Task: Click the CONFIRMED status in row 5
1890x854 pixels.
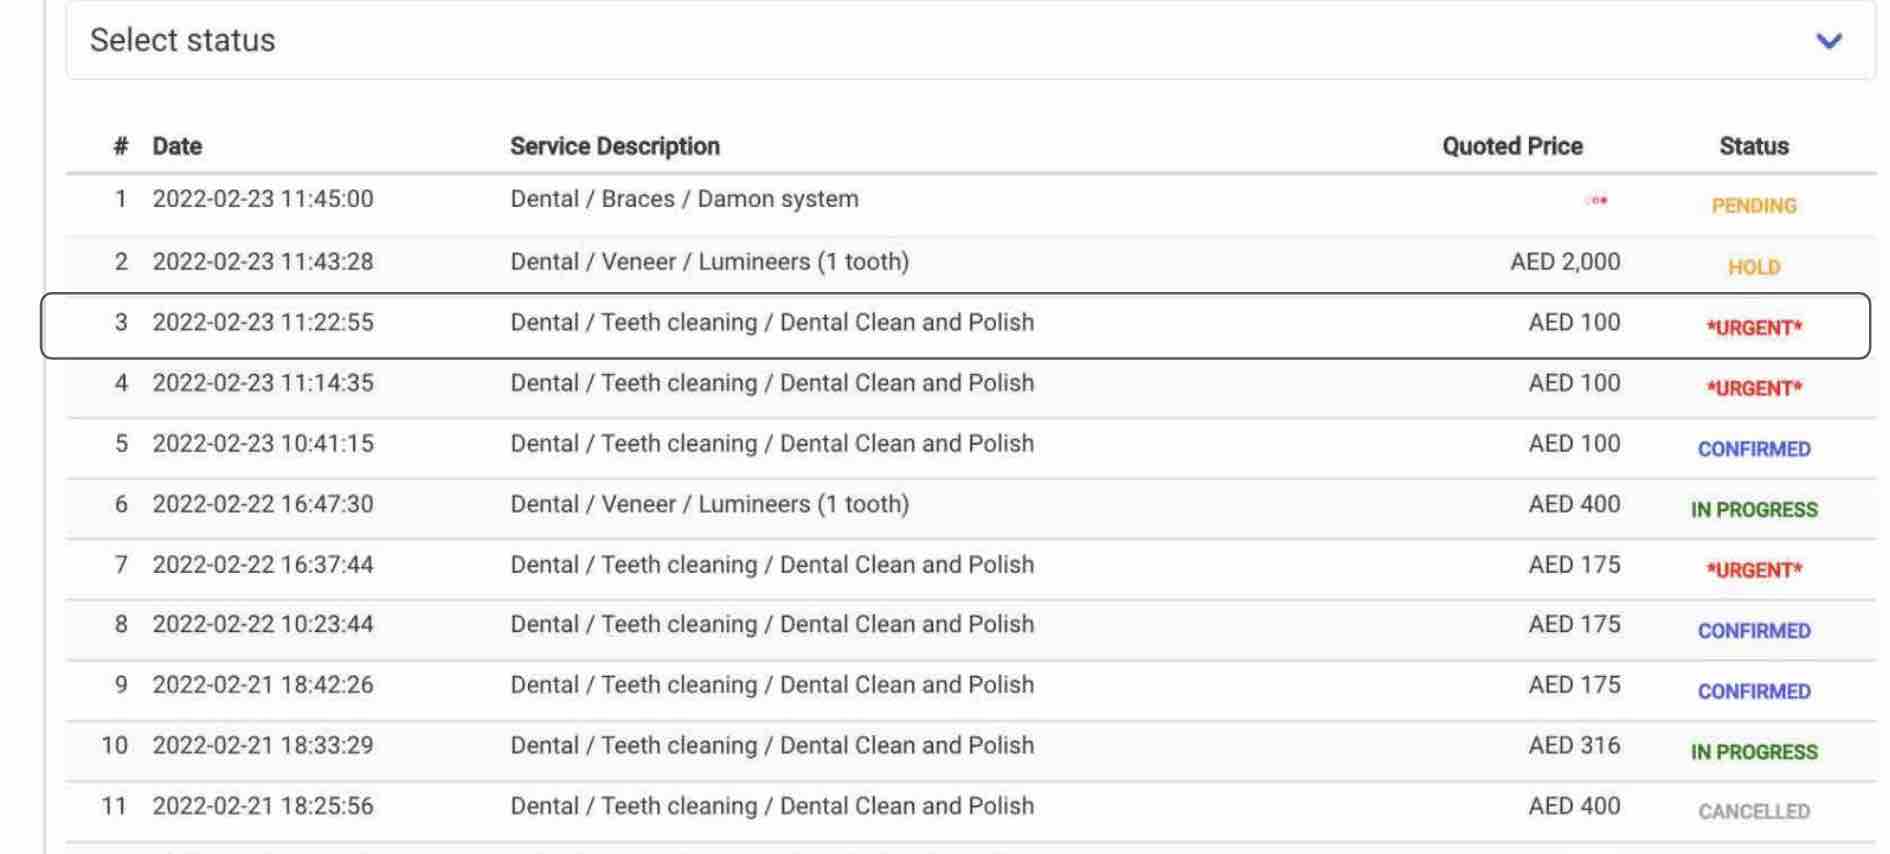Action: click(1754, 449)
